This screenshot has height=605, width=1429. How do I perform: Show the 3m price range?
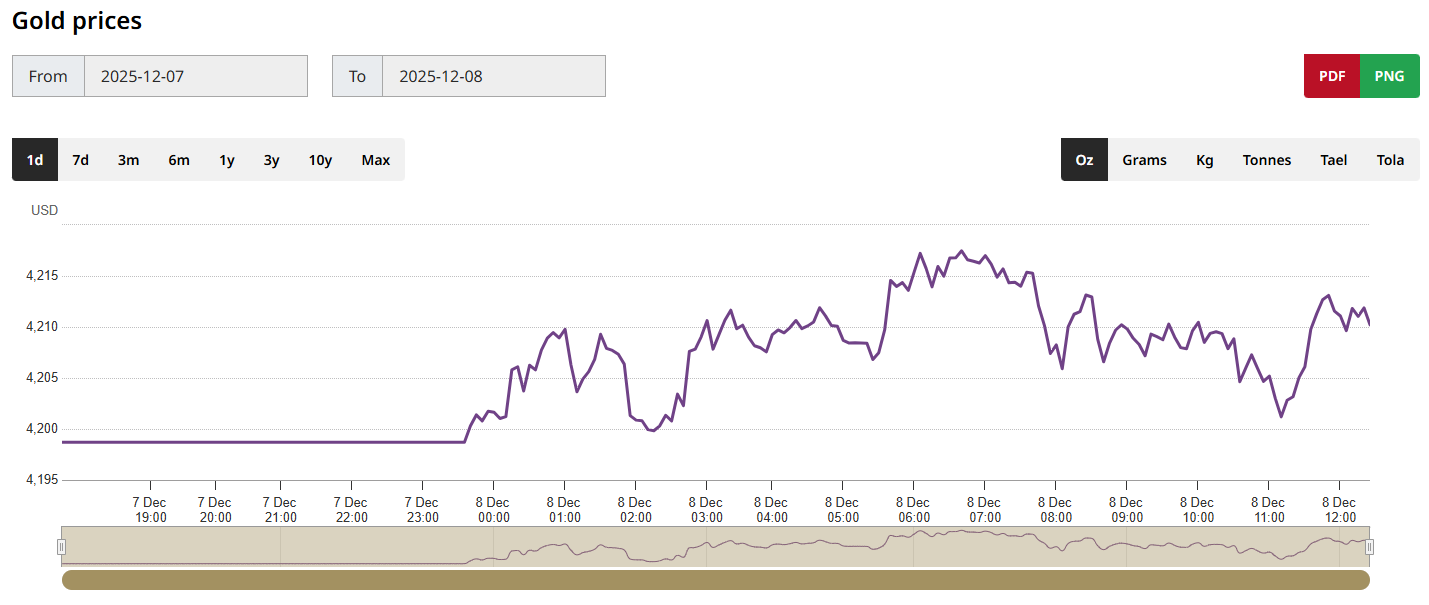point(128,160)
